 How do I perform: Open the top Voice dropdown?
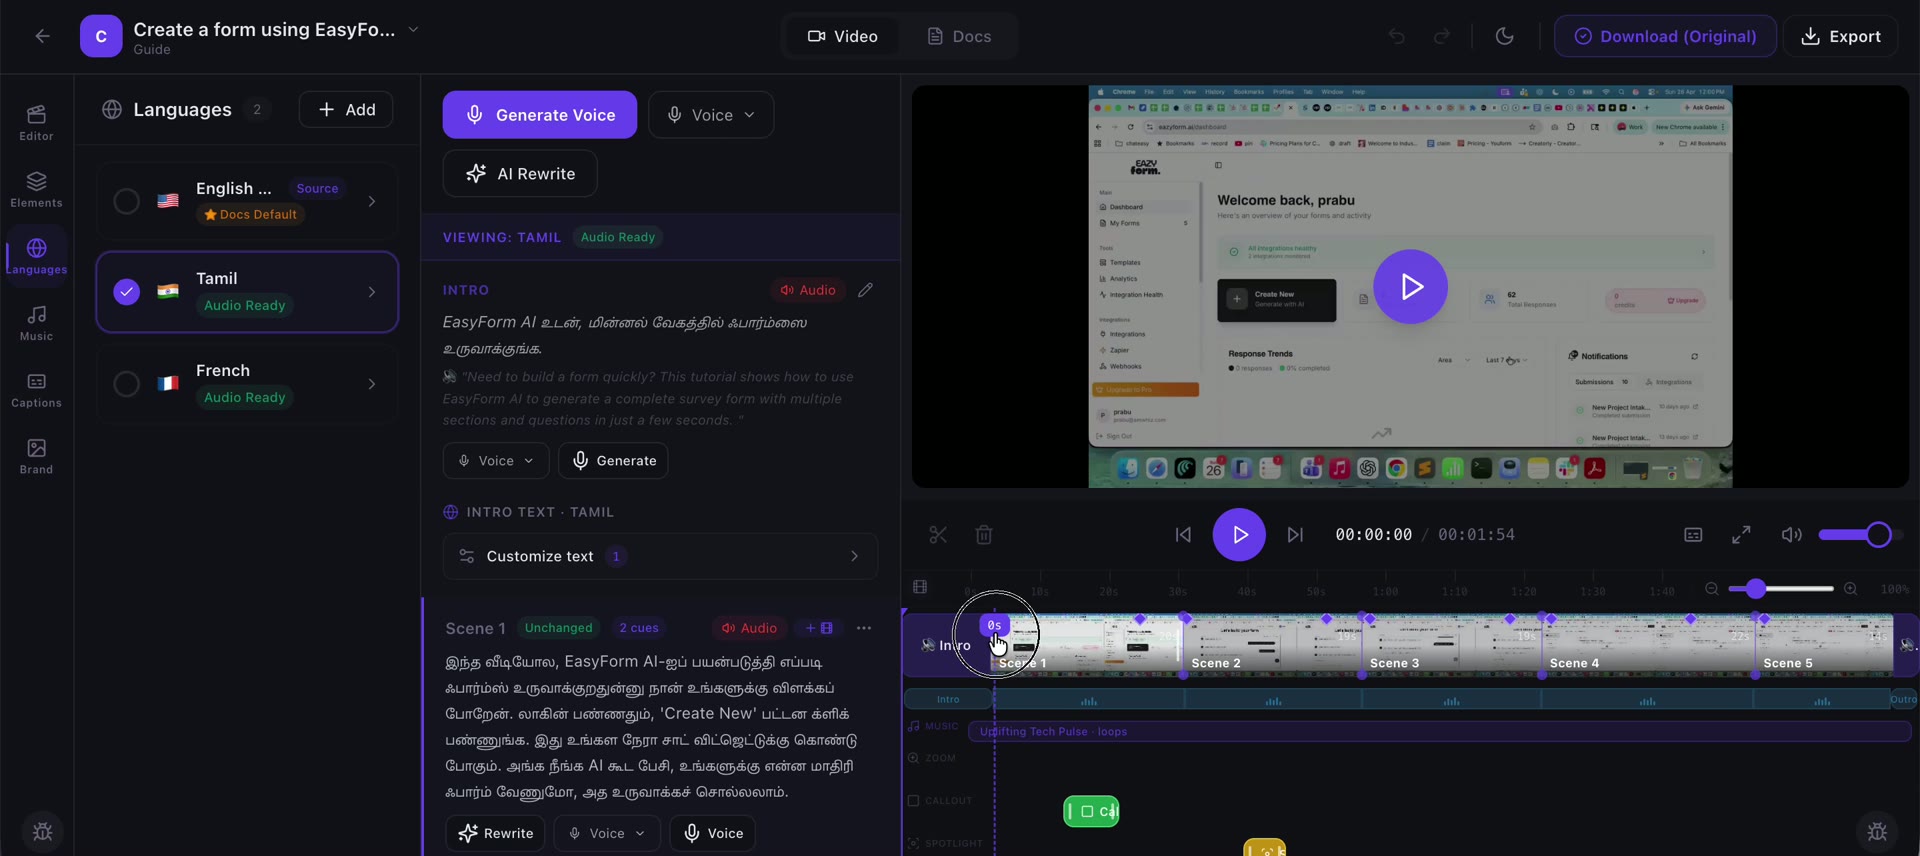pyautogui.click(x=711, y=115)
